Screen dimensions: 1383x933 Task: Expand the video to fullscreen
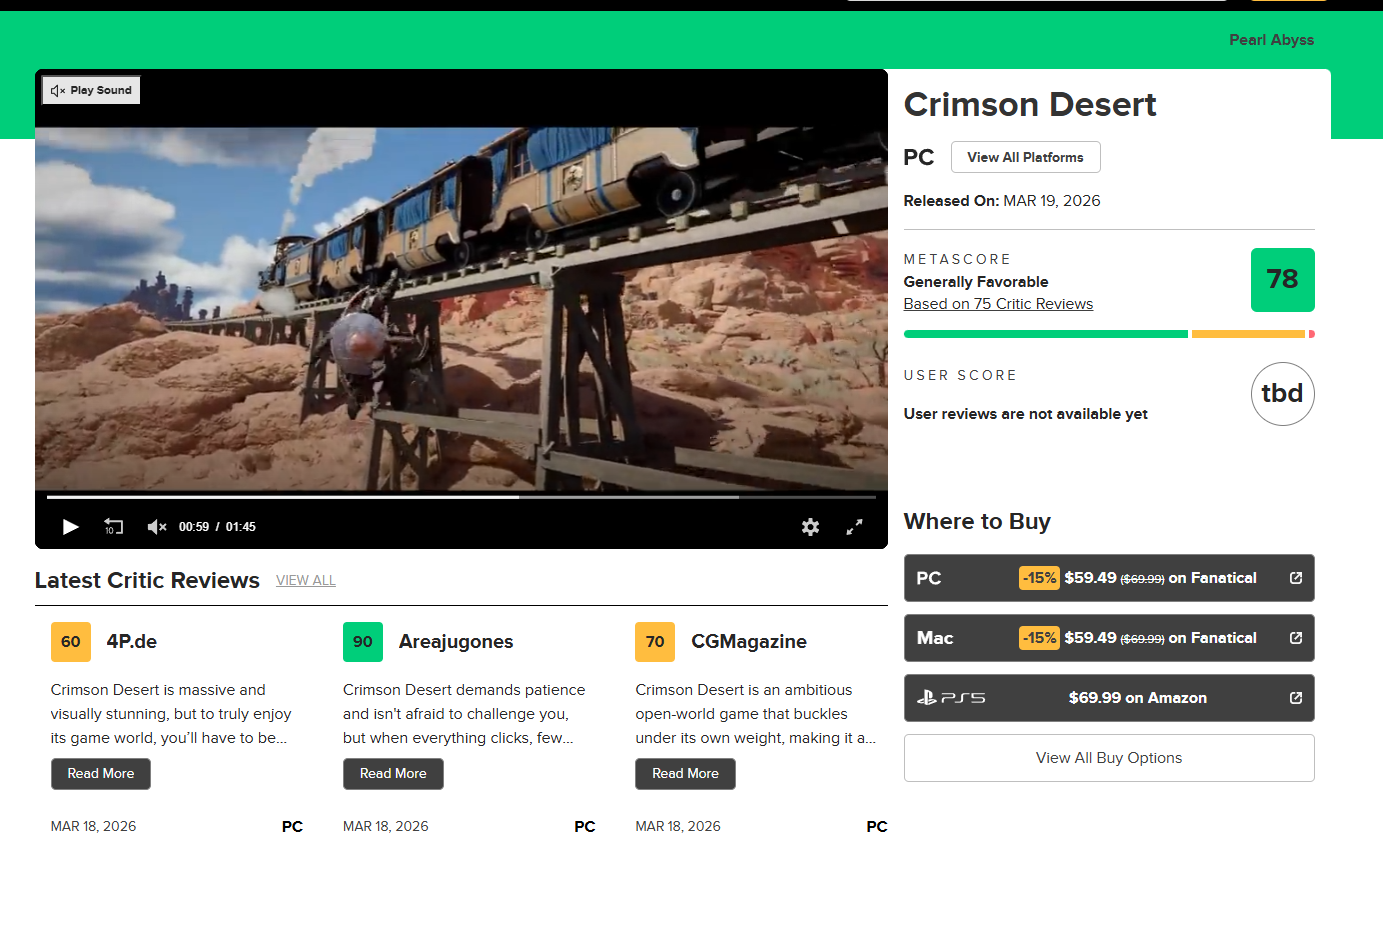(x=855, y=527)
